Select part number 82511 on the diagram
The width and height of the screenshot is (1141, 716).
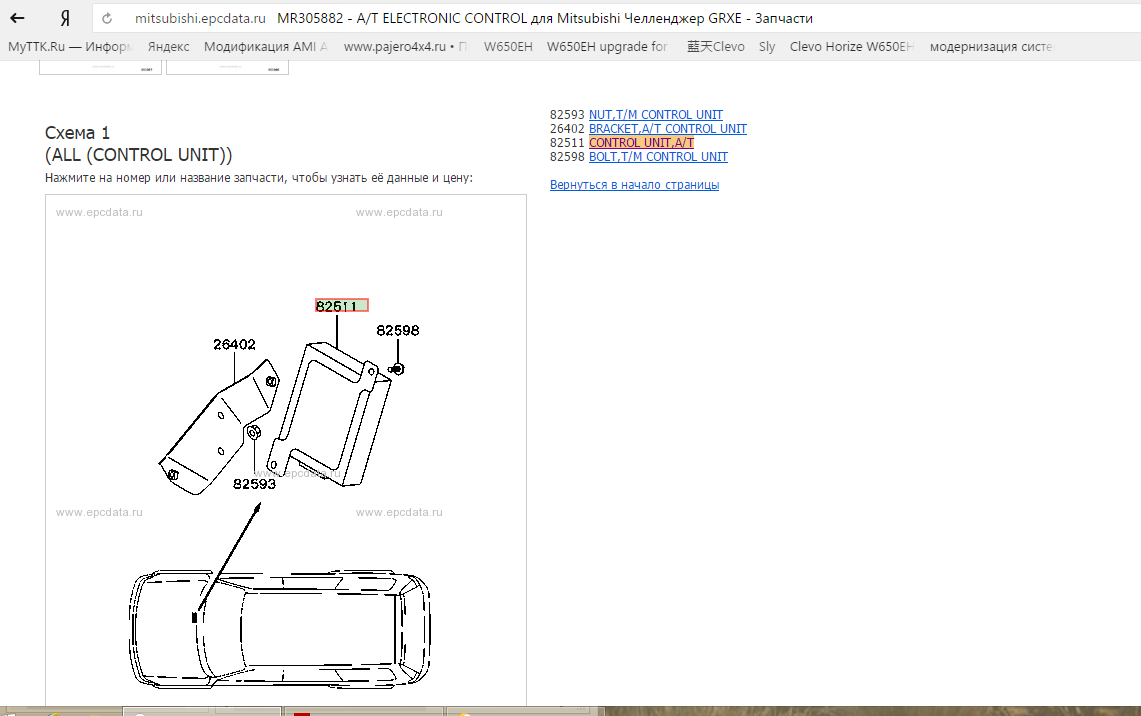(x=341, y=306)
